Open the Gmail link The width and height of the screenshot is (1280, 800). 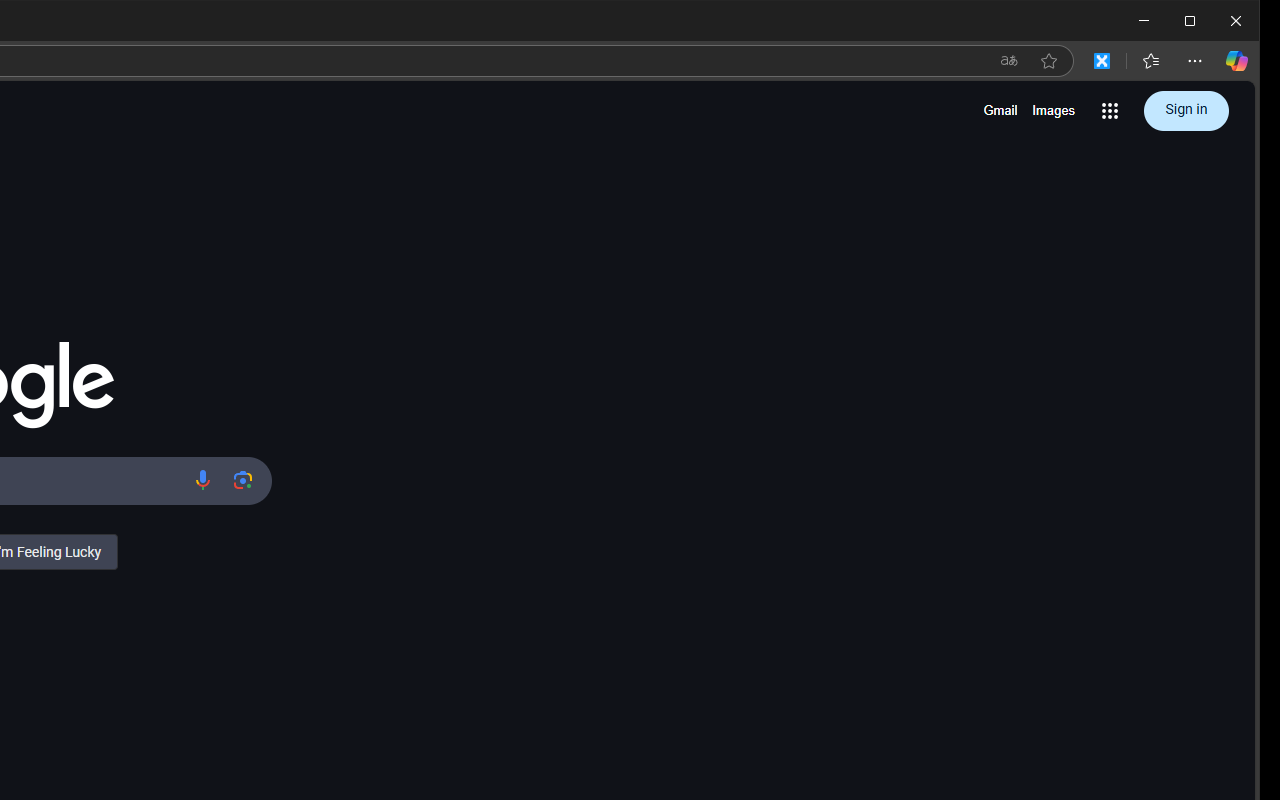tap(1000, 111)
